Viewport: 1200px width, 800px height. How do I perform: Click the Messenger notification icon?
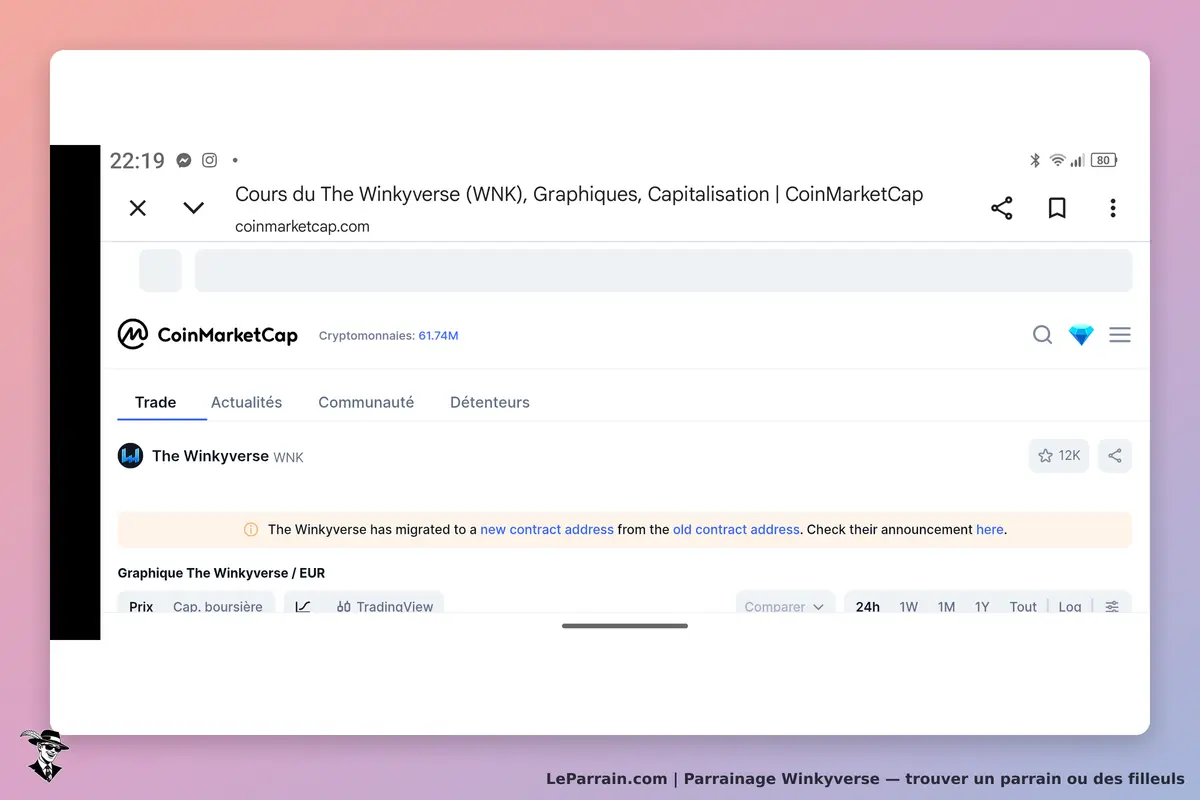tap(184, 160)
